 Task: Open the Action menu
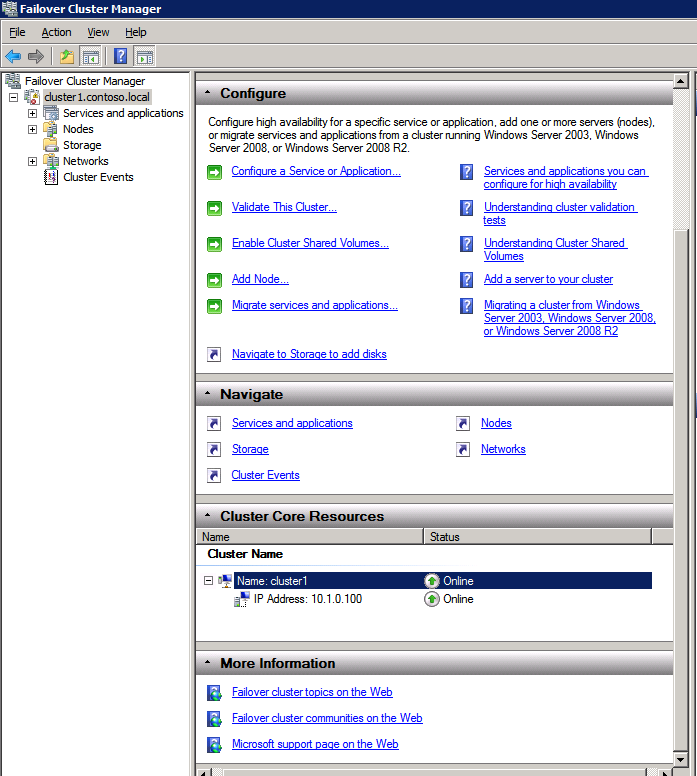56,32
